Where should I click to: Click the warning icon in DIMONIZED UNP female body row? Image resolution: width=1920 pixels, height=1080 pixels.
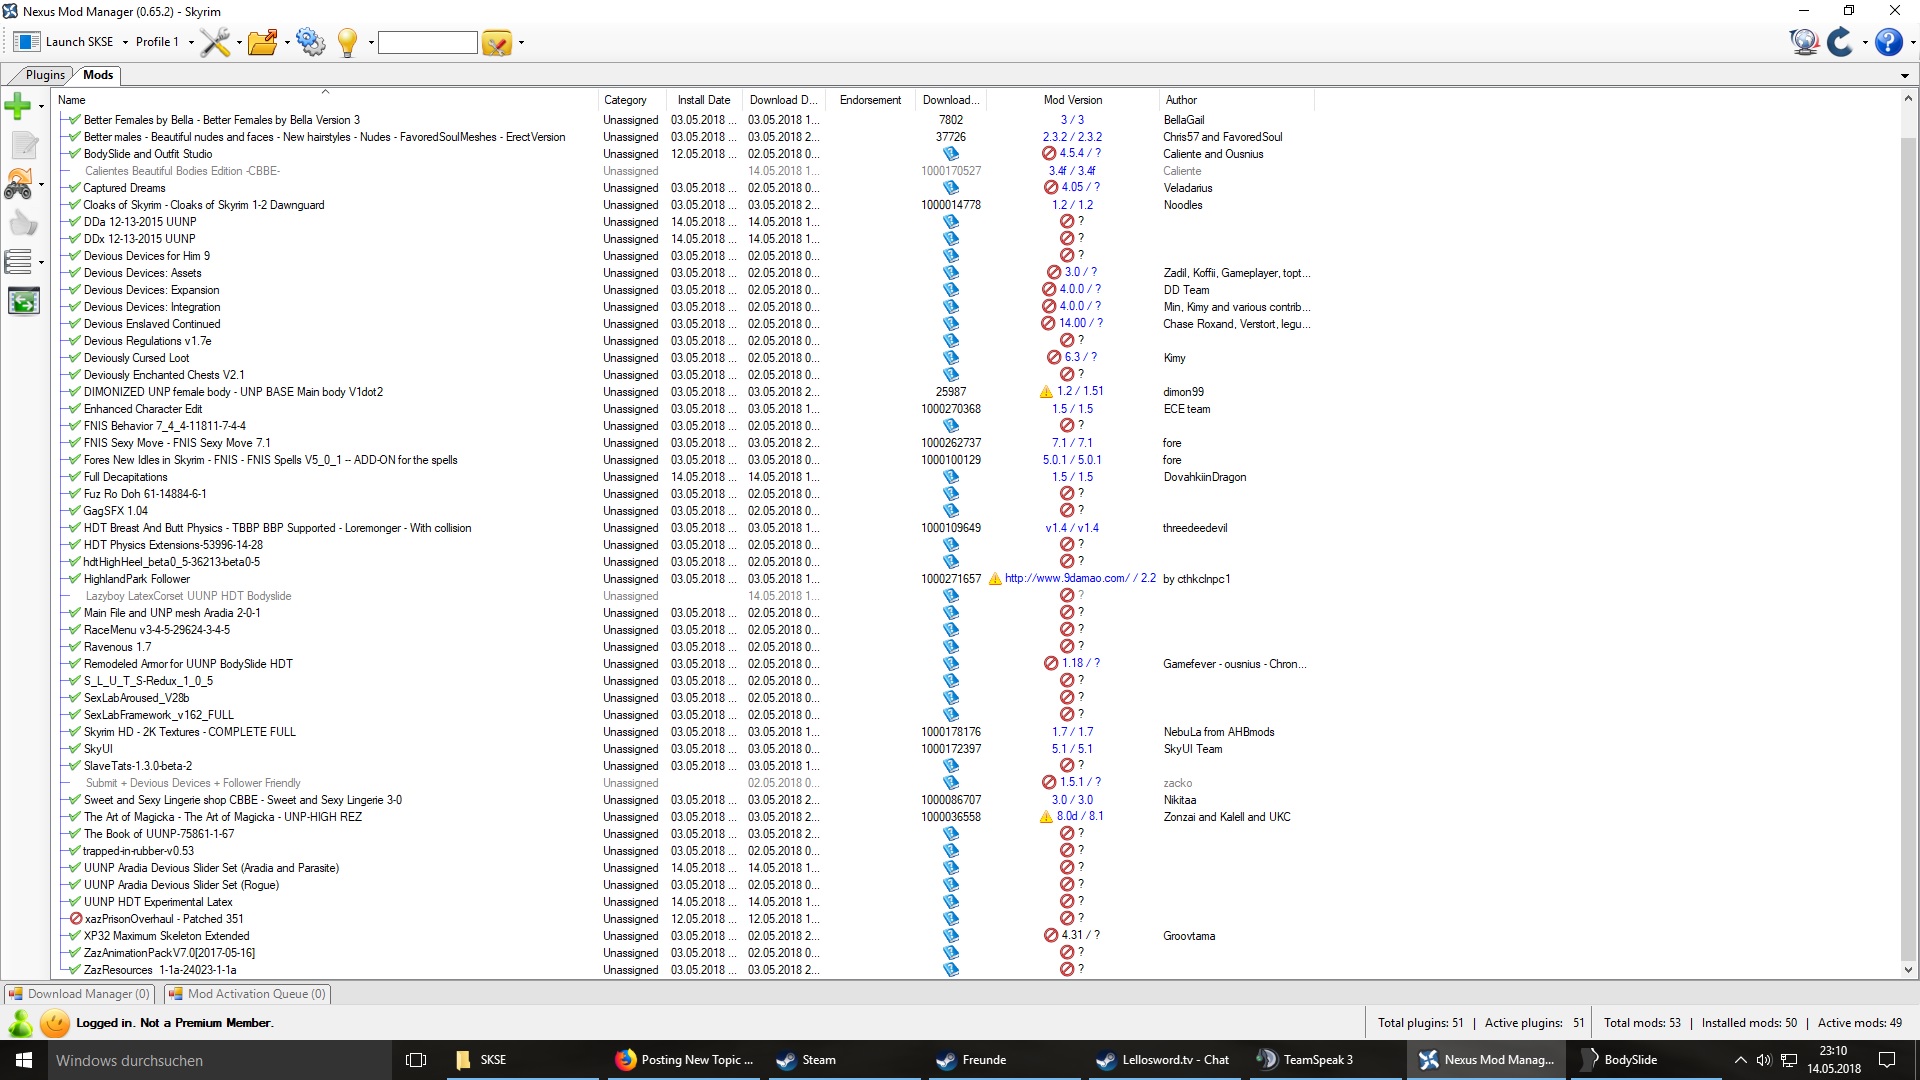[x=1046, y=392]
